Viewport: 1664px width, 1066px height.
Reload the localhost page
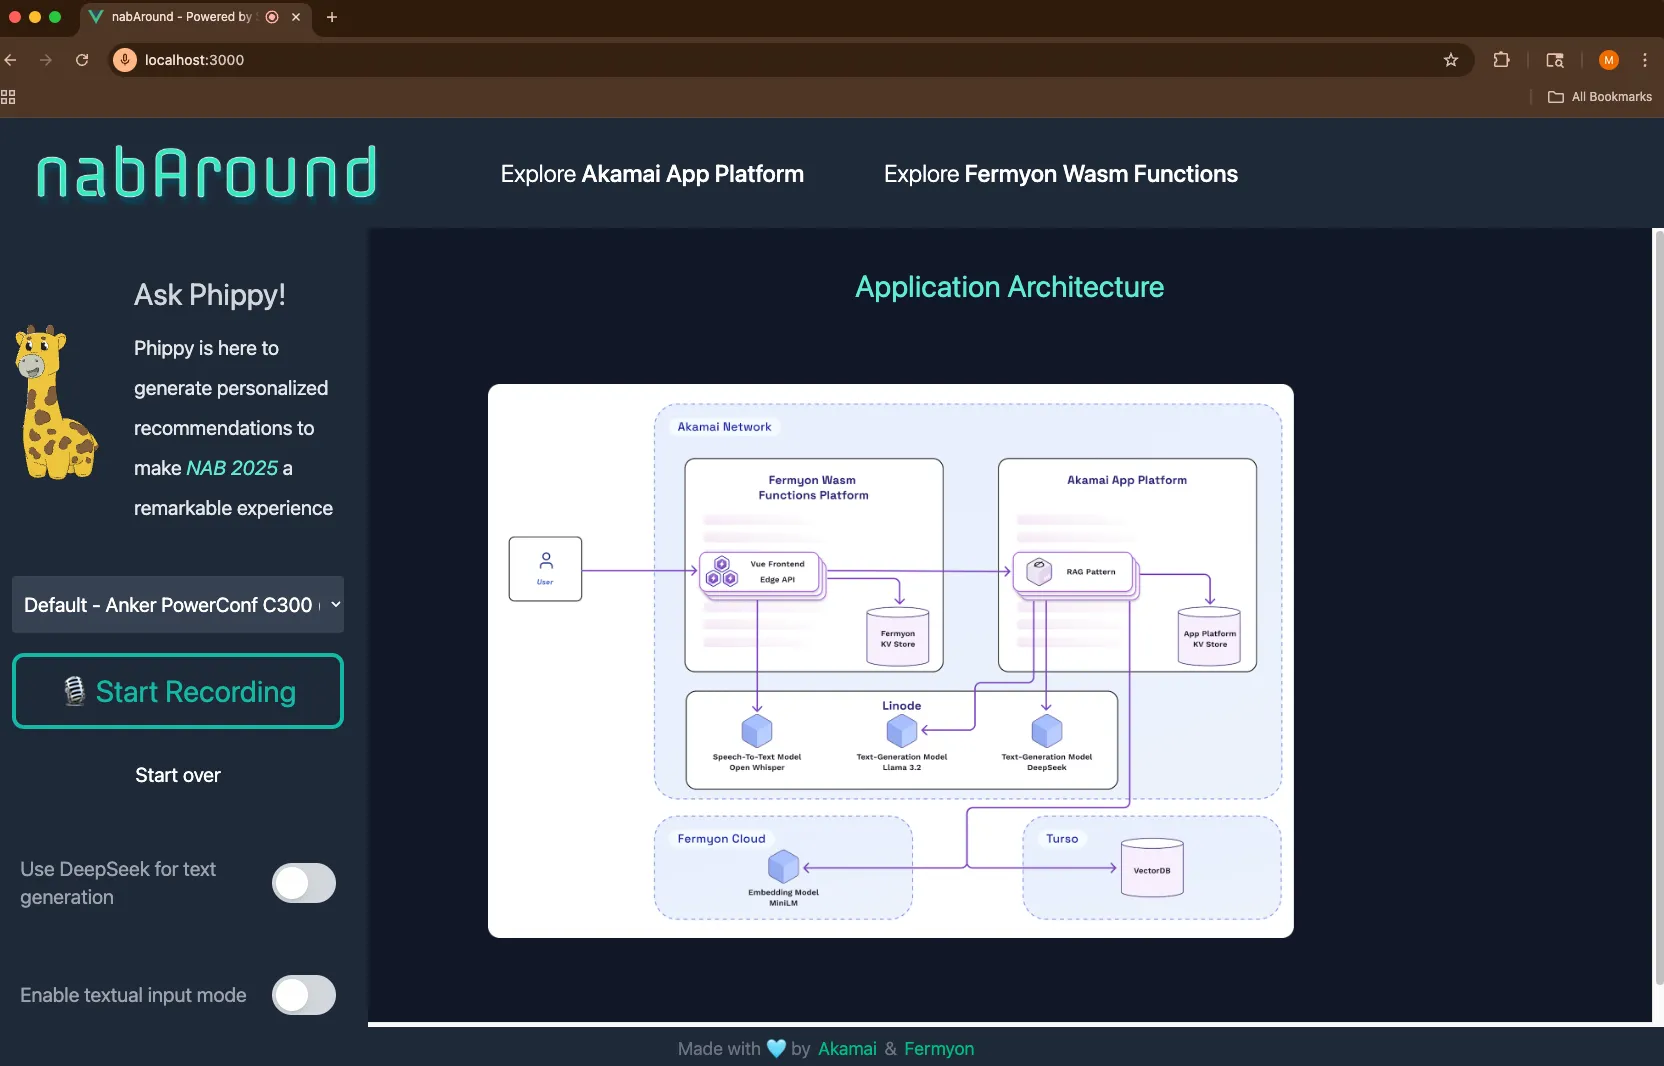(x=82, y=60)
